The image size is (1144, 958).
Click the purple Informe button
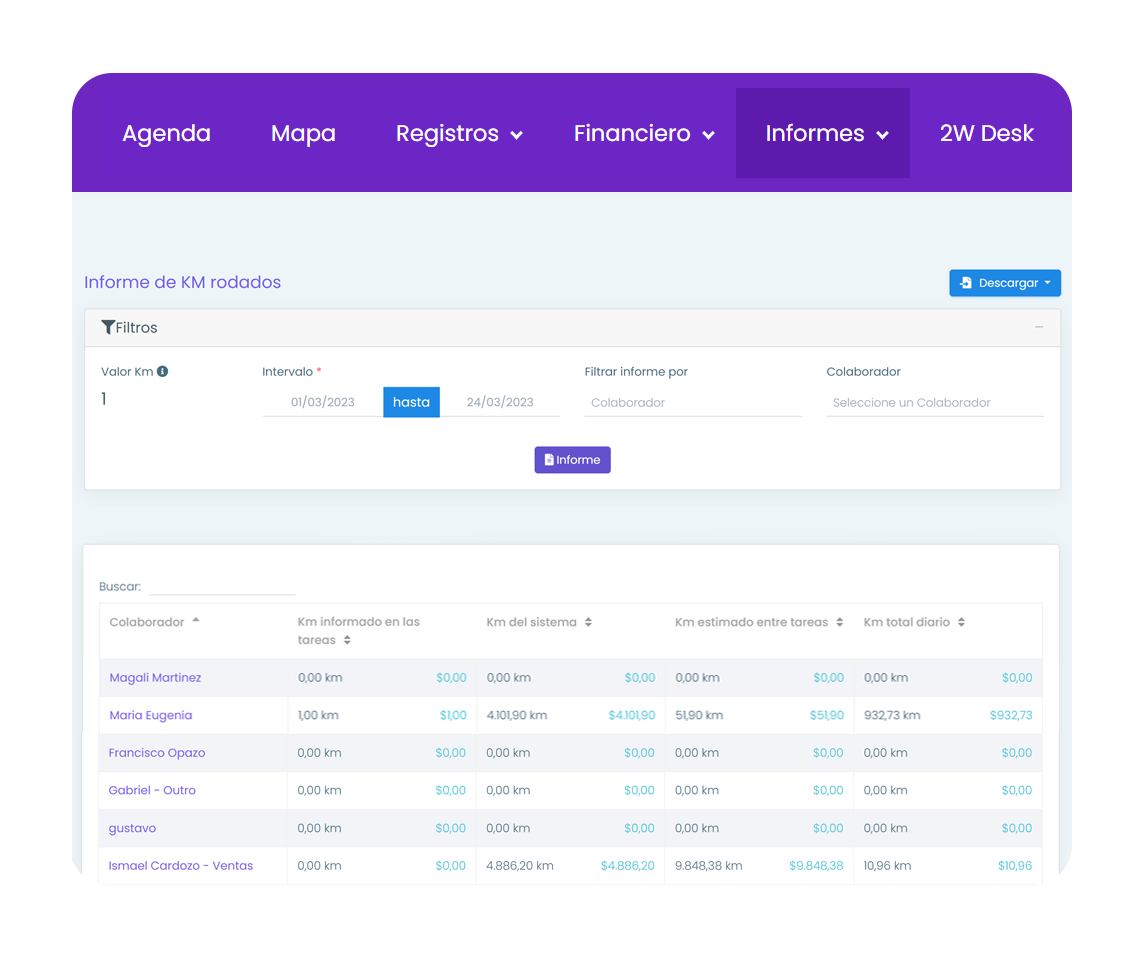coord(572,460)
